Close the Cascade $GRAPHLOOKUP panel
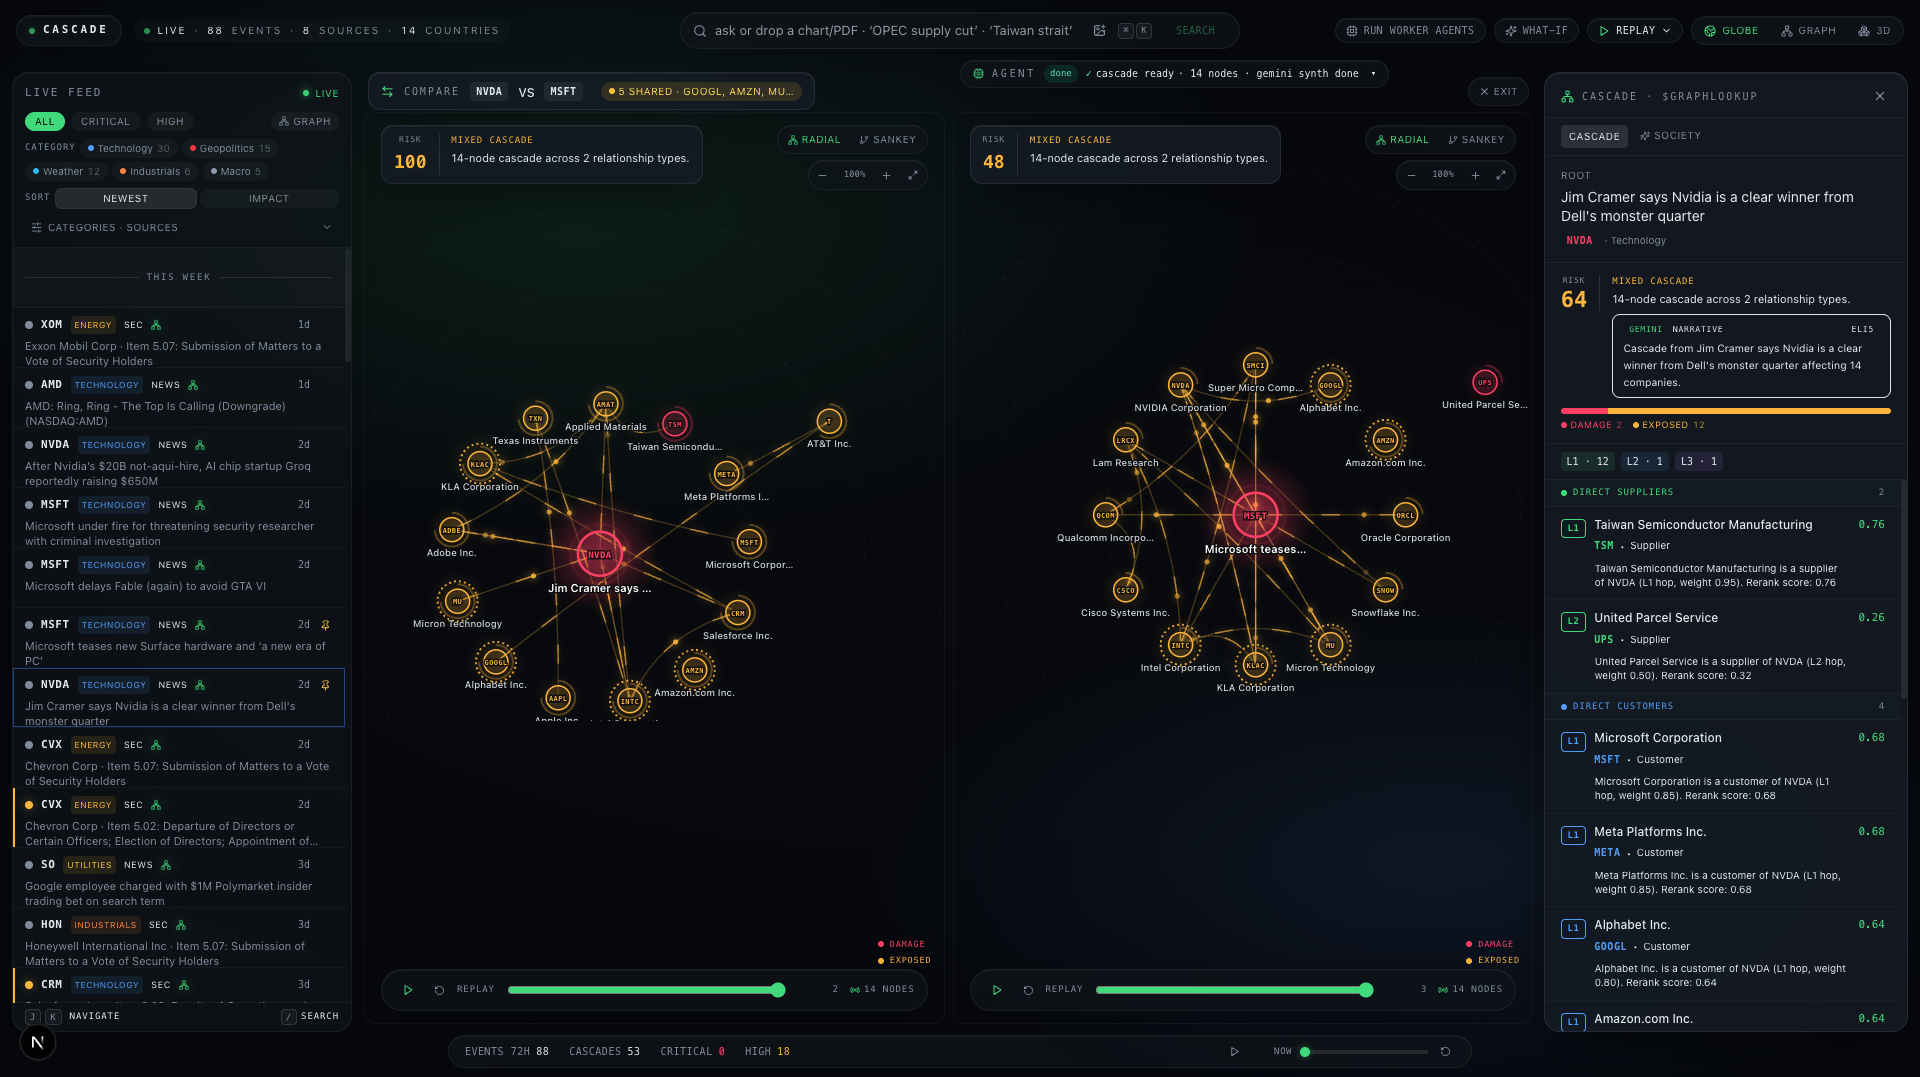 (x=1880, y=96)
